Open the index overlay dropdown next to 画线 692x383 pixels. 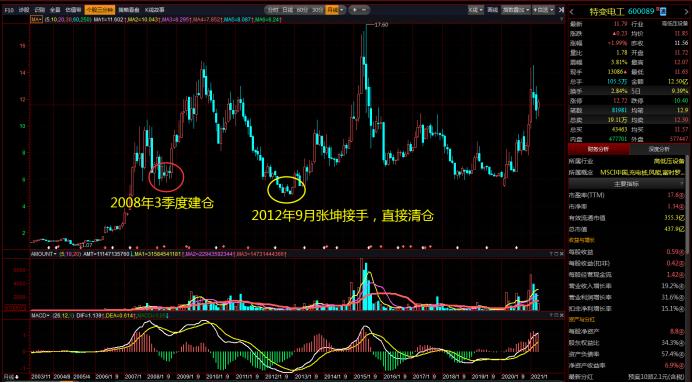click(x=515, y=9)
